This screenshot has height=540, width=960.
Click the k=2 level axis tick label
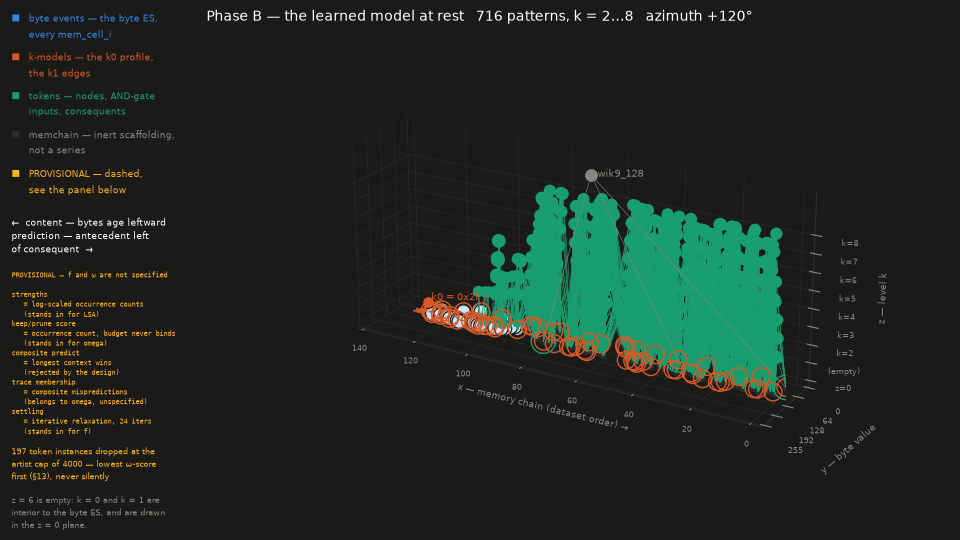coord(844,353)
